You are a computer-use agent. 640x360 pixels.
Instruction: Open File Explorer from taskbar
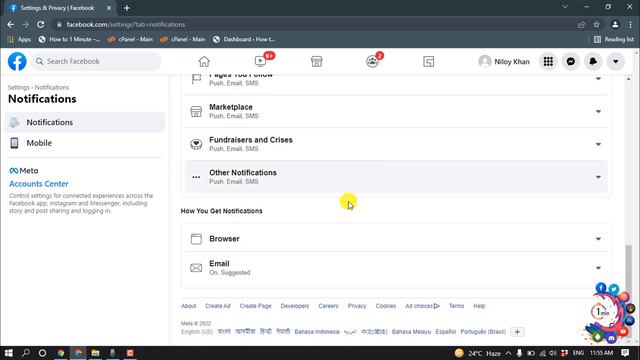point(95,353)
